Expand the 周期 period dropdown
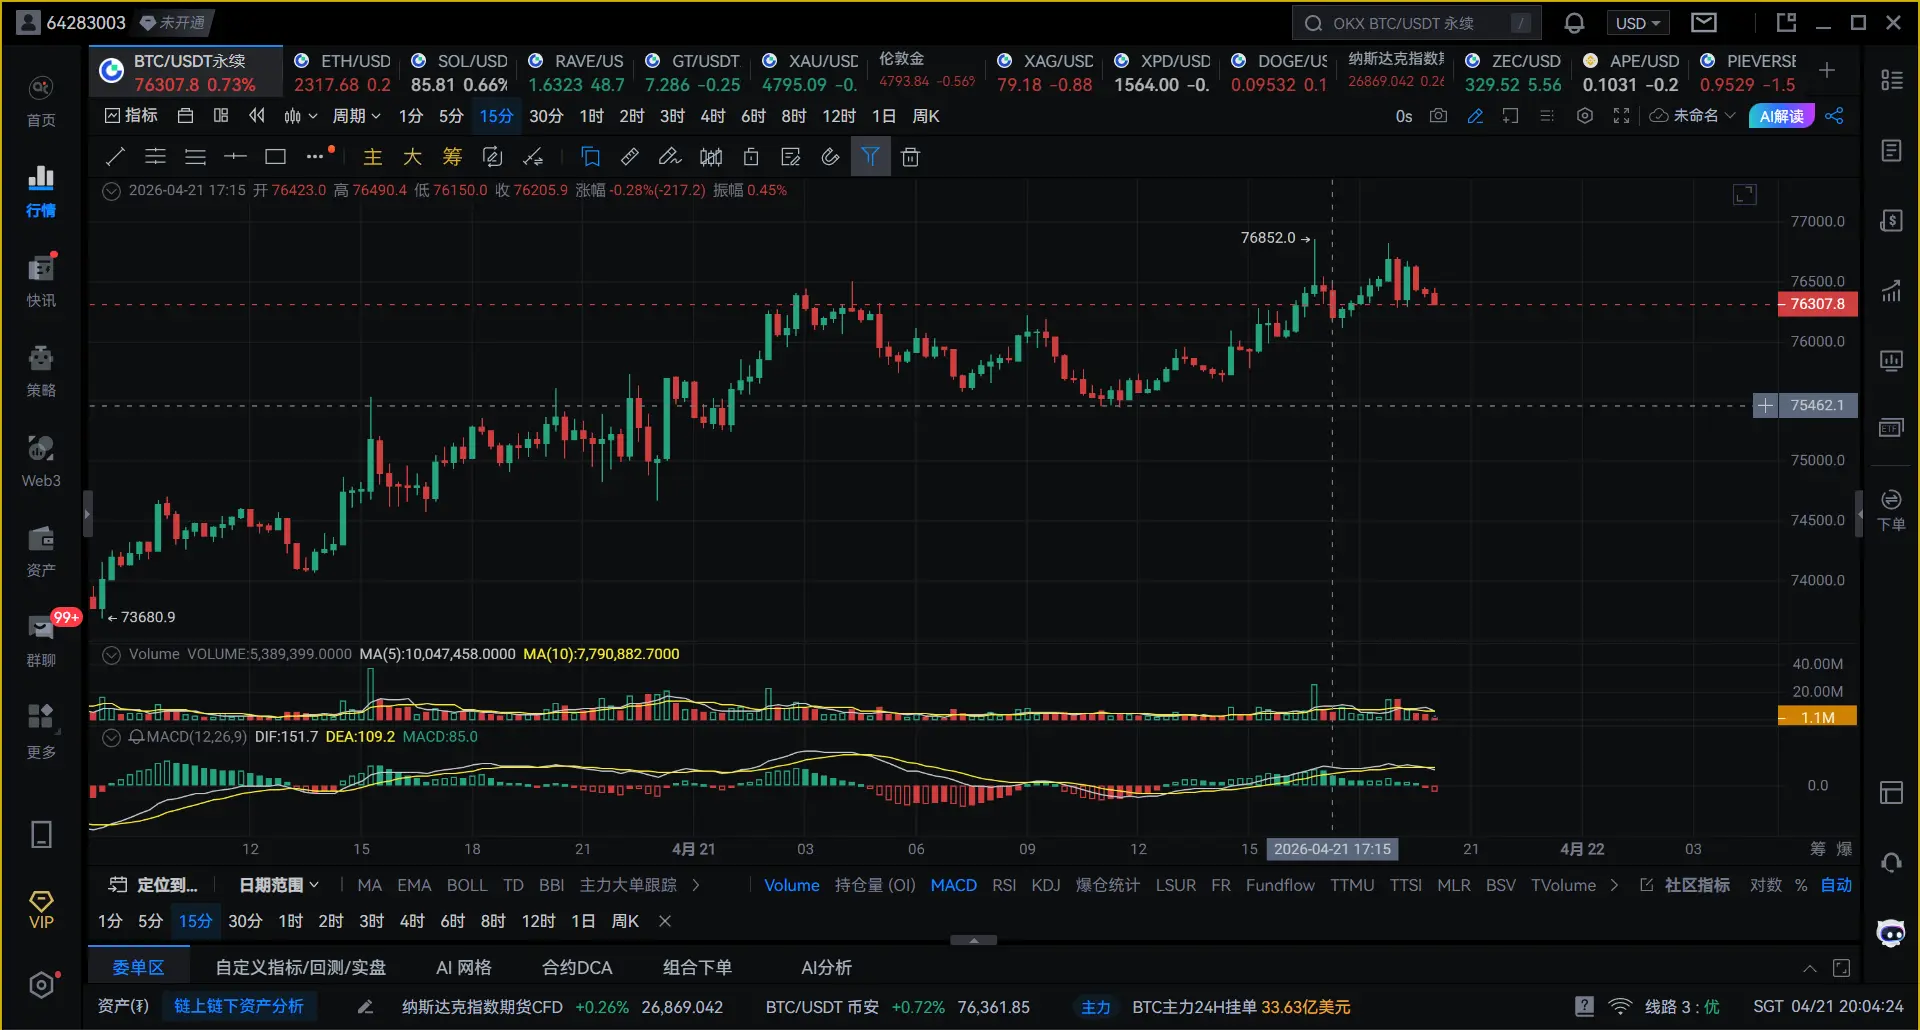The height and width of the screenshot is (1030, 1920). pos(357,116)
